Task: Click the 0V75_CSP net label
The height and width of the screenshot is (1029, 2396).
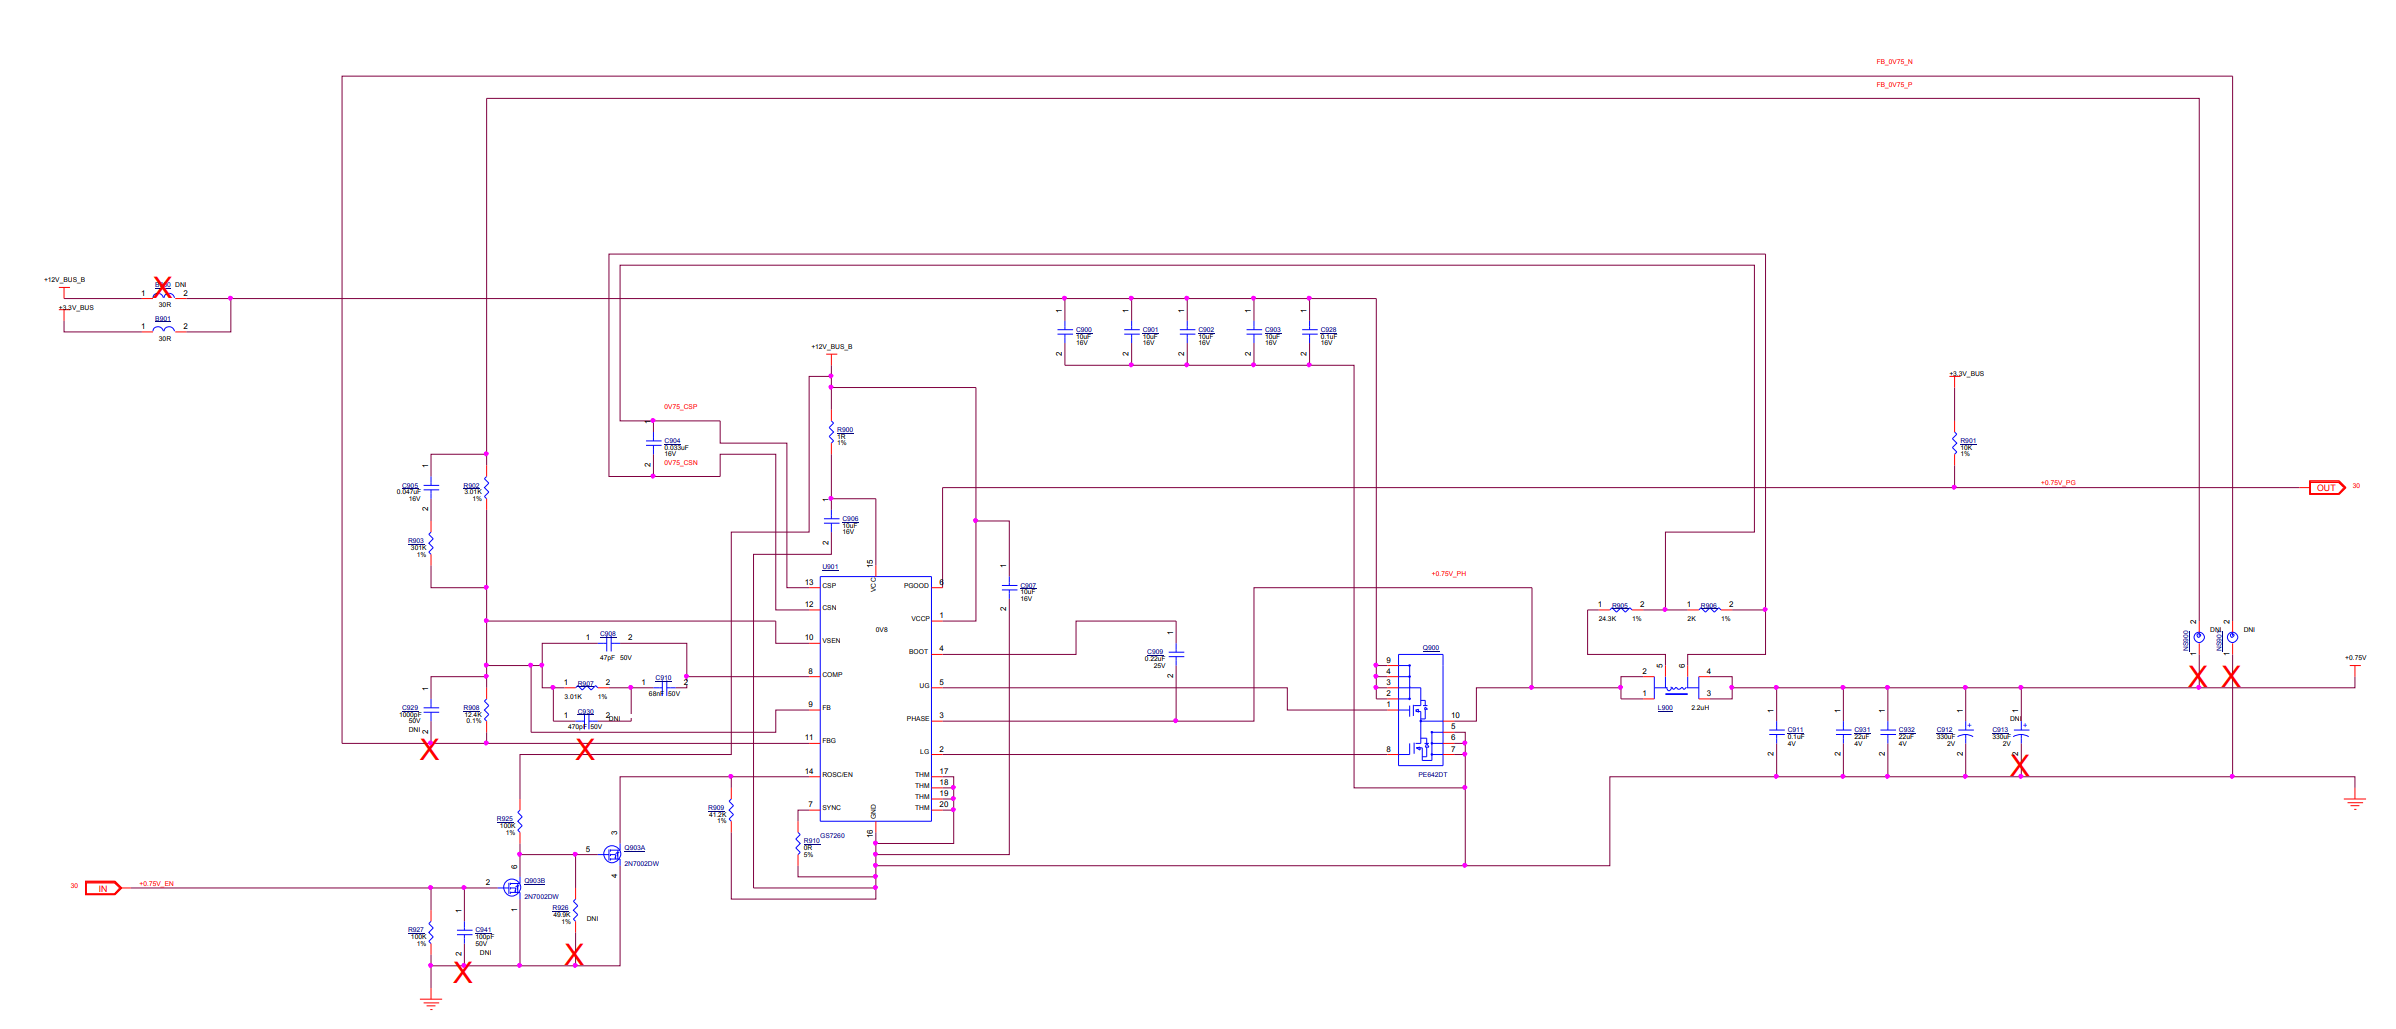Action: tap(680, 407)
